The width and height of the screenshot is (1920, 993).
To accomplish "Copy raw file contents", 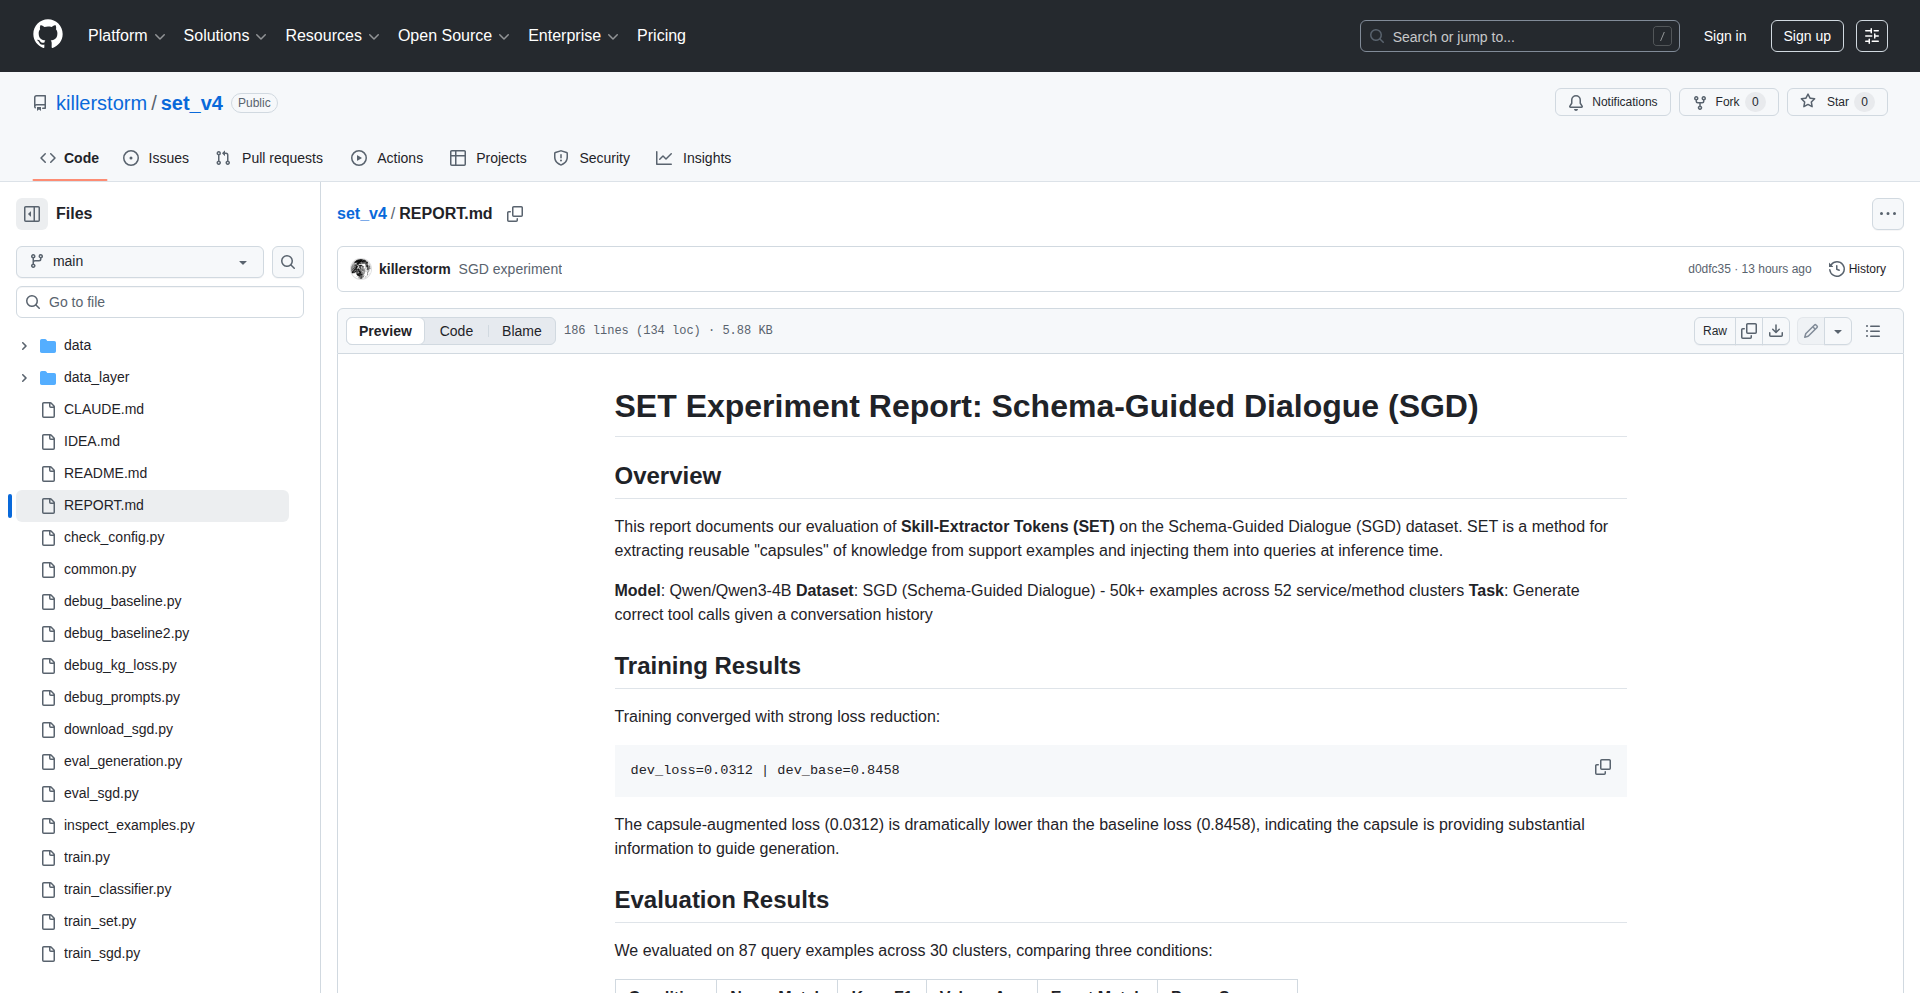I will click(x=1749, y=331).
